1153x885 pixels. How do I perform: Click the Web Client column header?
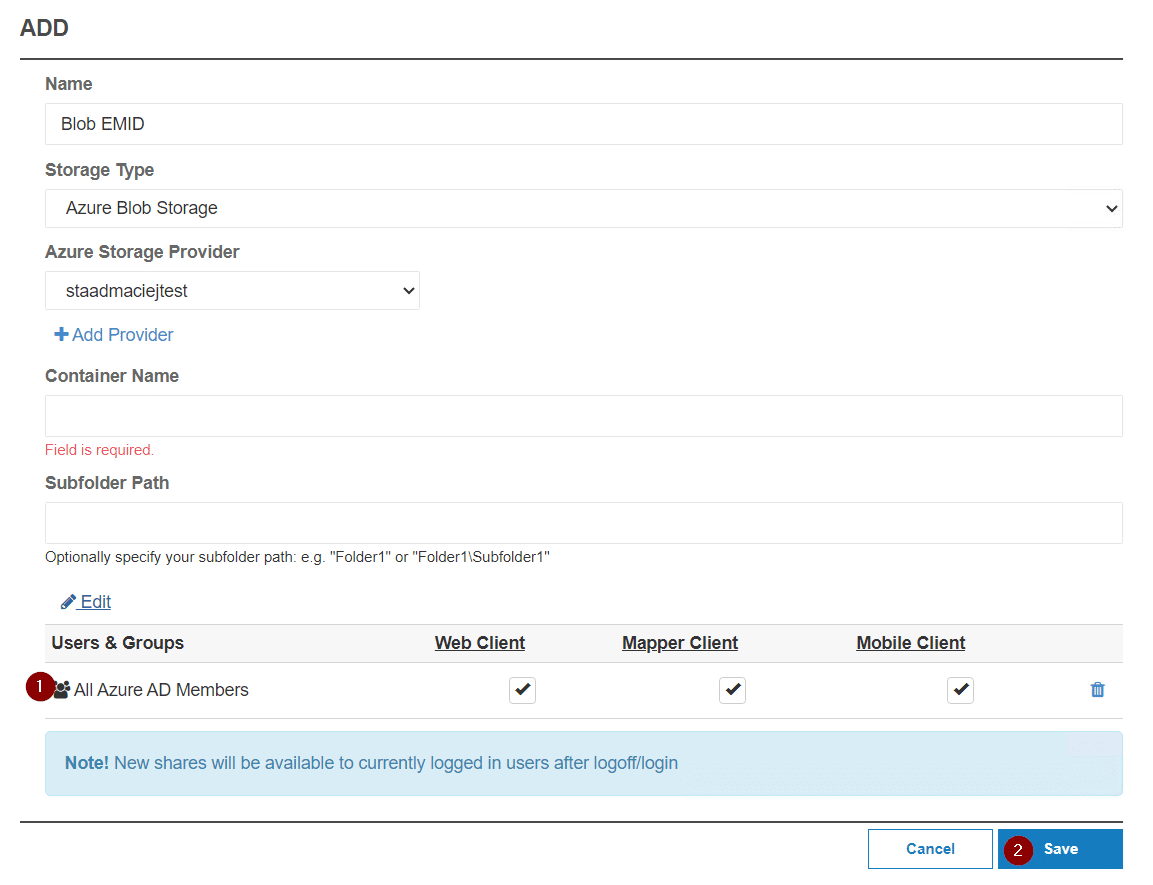click(x=479, y=643)
